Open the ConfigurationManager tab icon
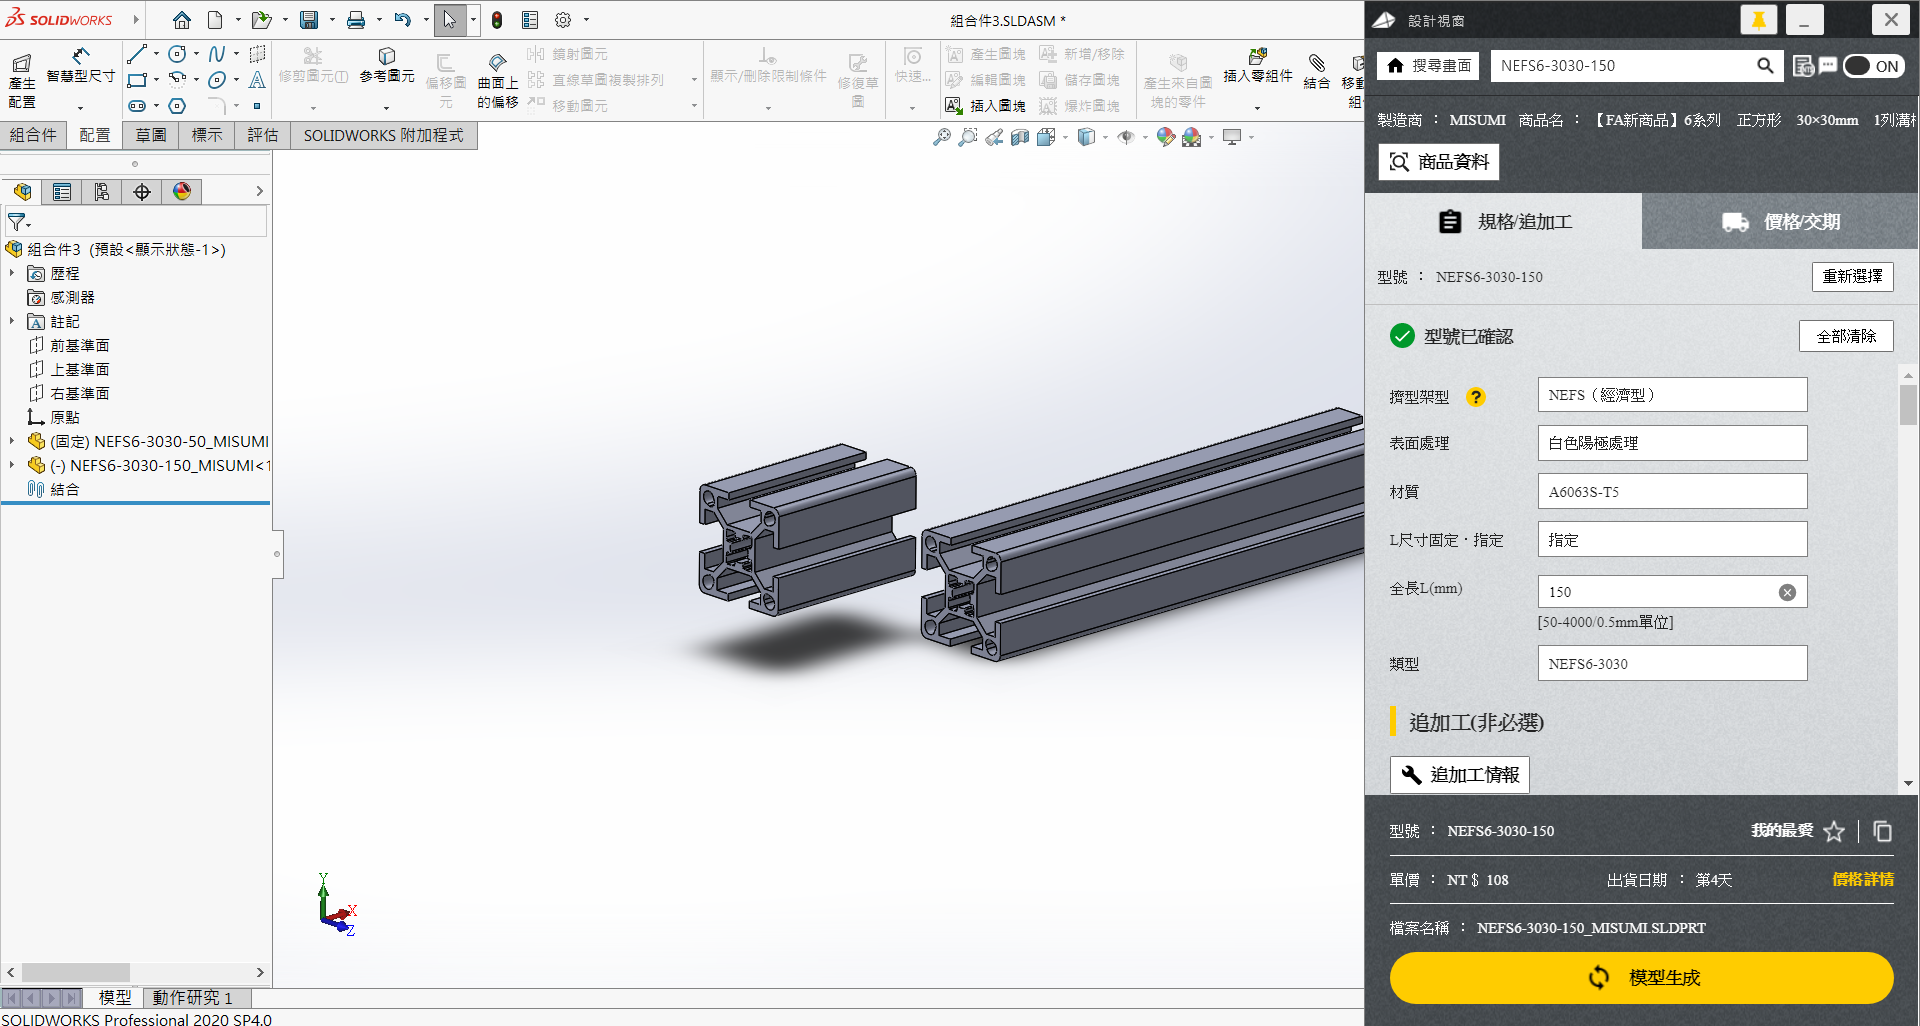 tap(102, 192)
